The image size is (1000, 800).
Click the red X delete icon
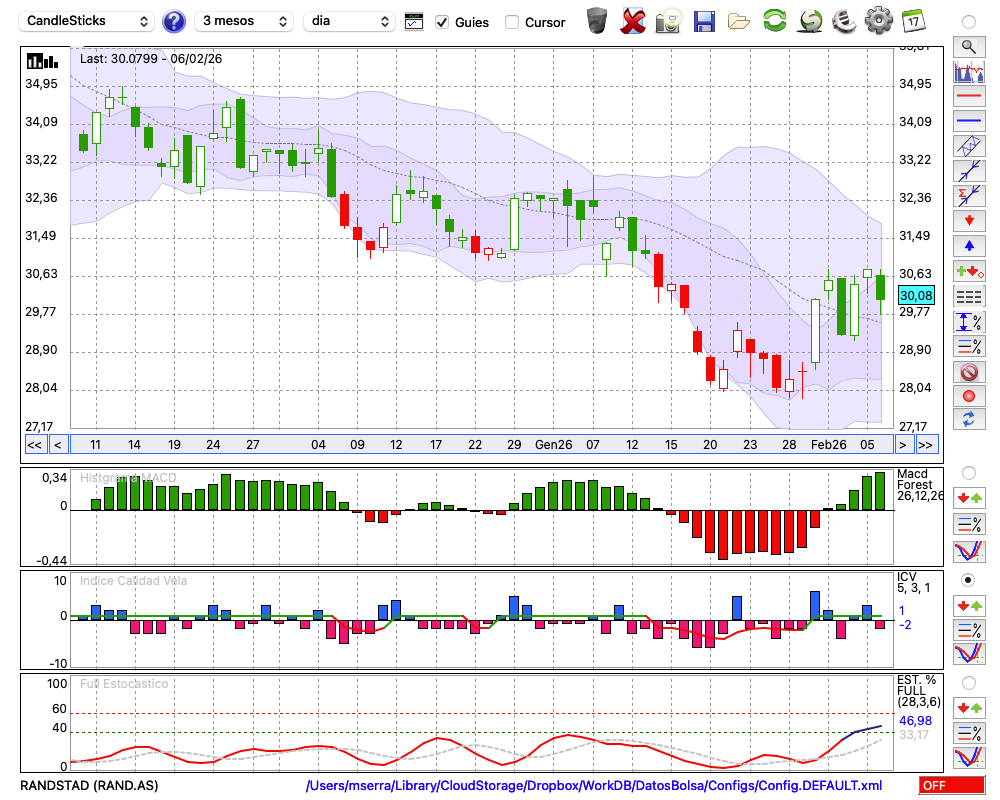coord(633,21)
